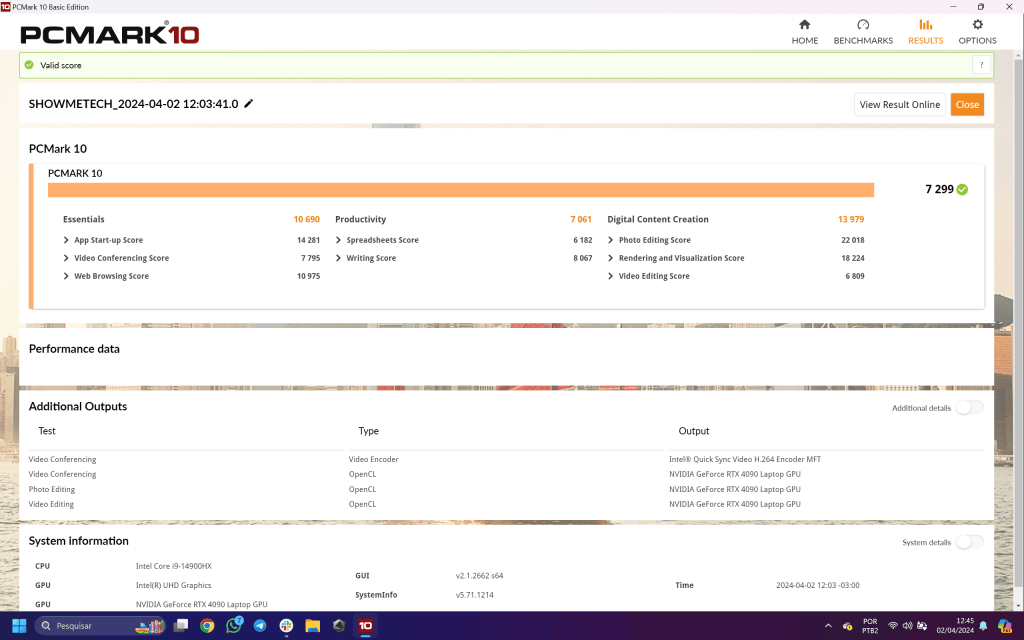
Task: Toggle the System details switch
Action: (969, 542)
